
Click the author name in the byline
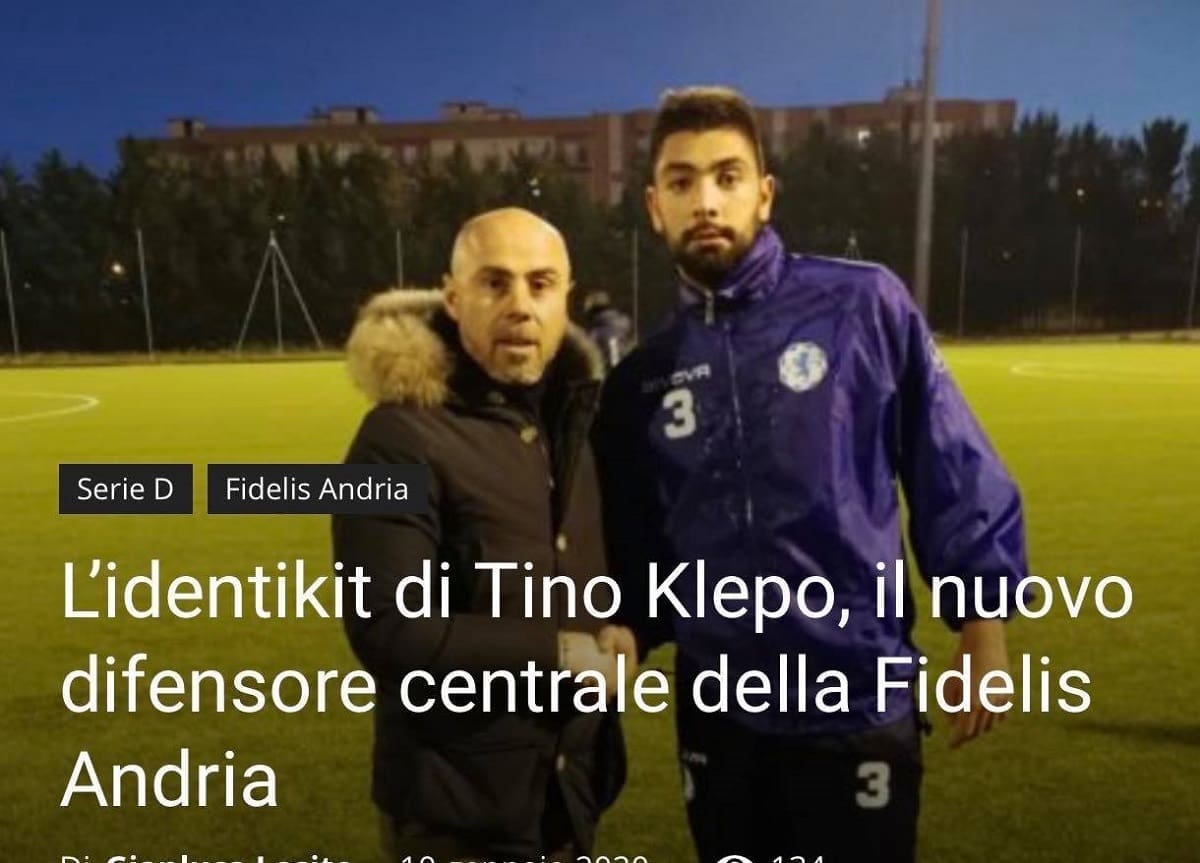coord(230,858)
